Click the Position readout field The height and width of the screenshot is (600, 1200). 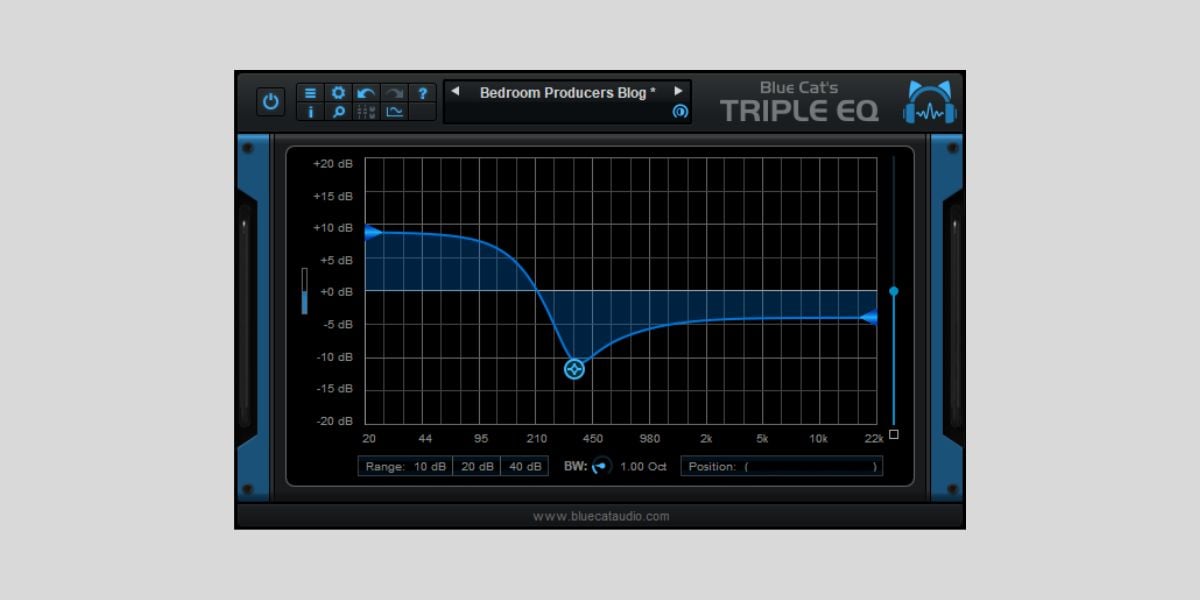pos(782,466)
